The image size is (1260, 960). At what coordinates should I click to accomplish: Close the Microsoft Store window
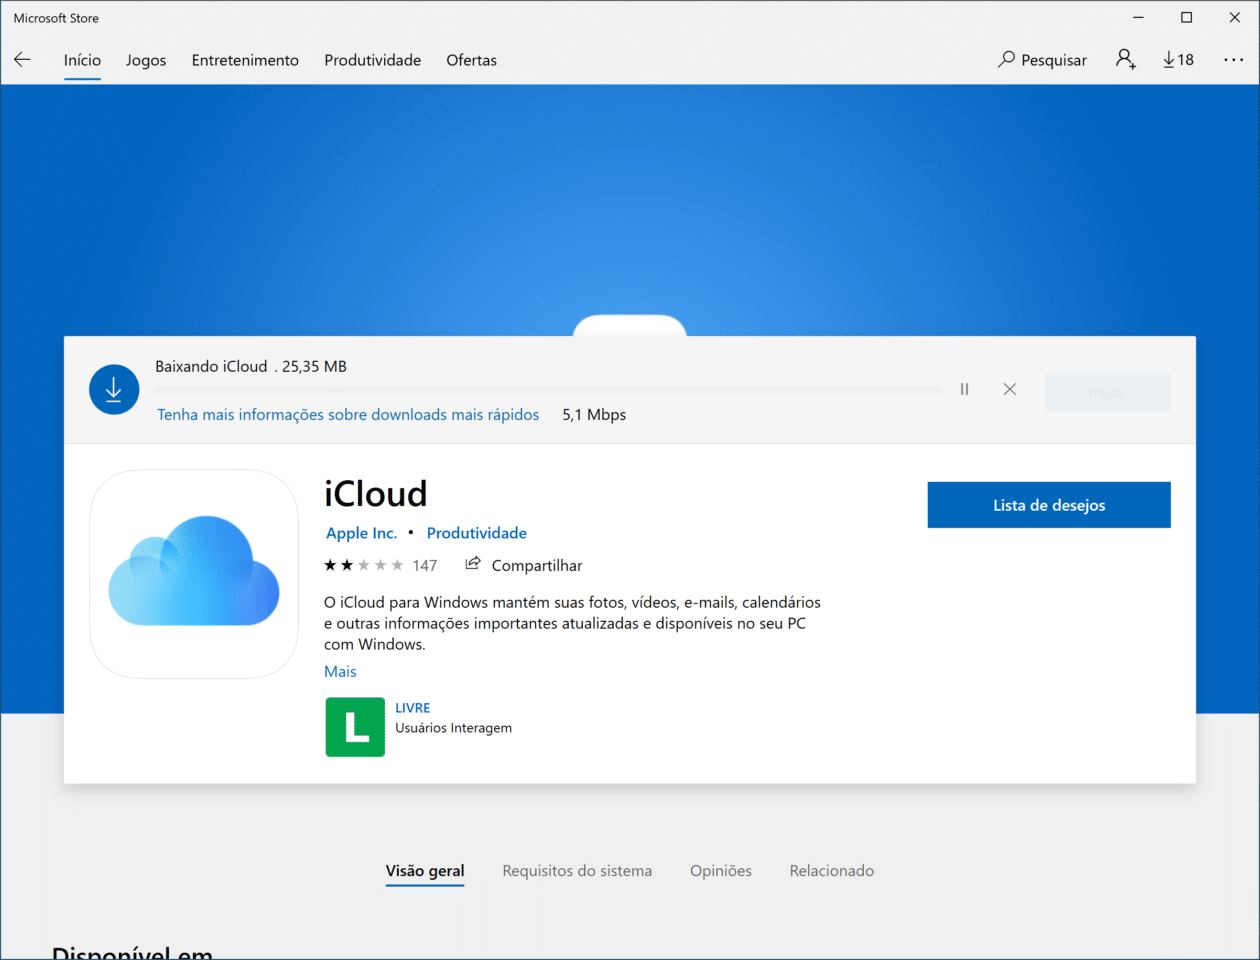pos(1235,18)
